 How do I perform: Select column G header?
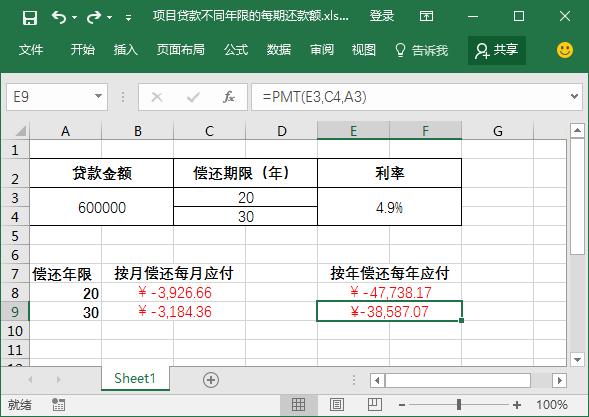point(497,131)
